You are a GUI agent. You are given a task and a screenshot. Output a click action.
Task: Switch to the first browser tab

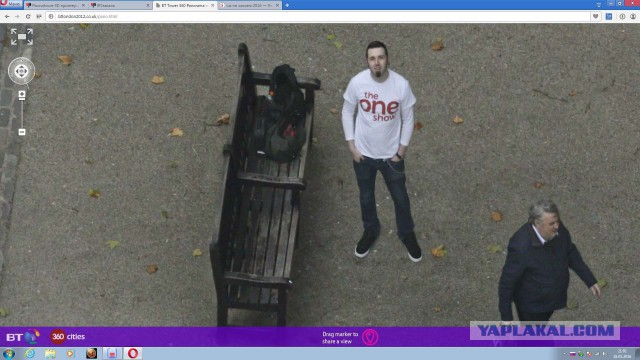point(55,5)
